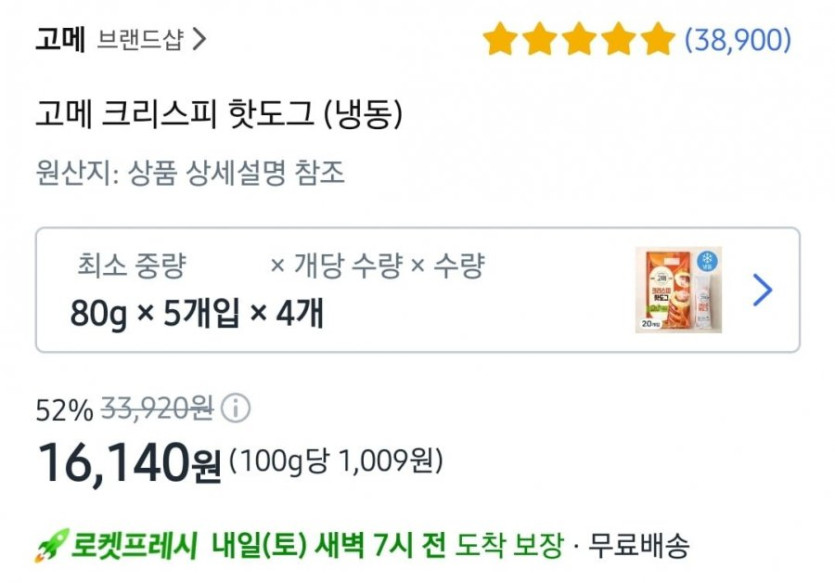
Task: Open the 브랜드샵 brand shop link
Action: point(140,40)
